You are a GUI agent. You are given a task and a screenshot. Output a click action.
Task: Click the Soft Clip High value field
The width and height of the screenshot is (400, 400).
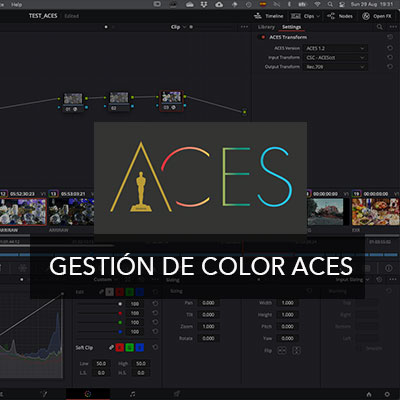(x=141, y=363)
